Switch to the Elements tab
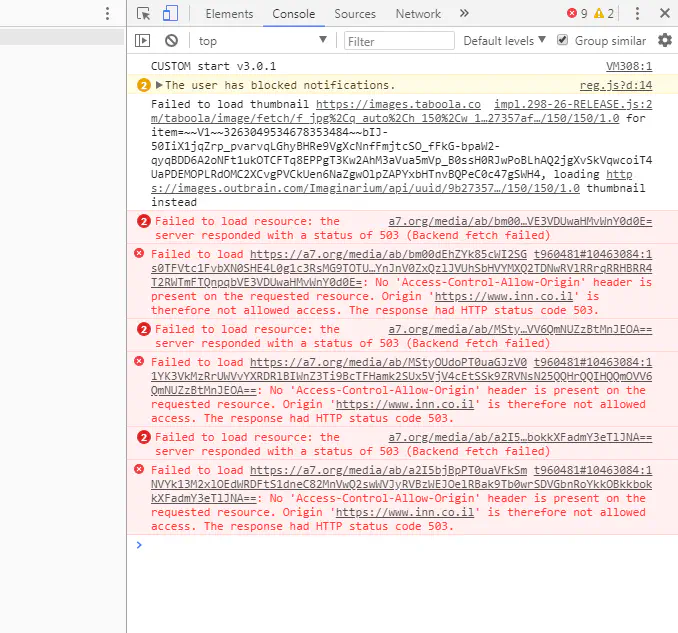This screenshot has width=678, height=633. tap(229, 14)
